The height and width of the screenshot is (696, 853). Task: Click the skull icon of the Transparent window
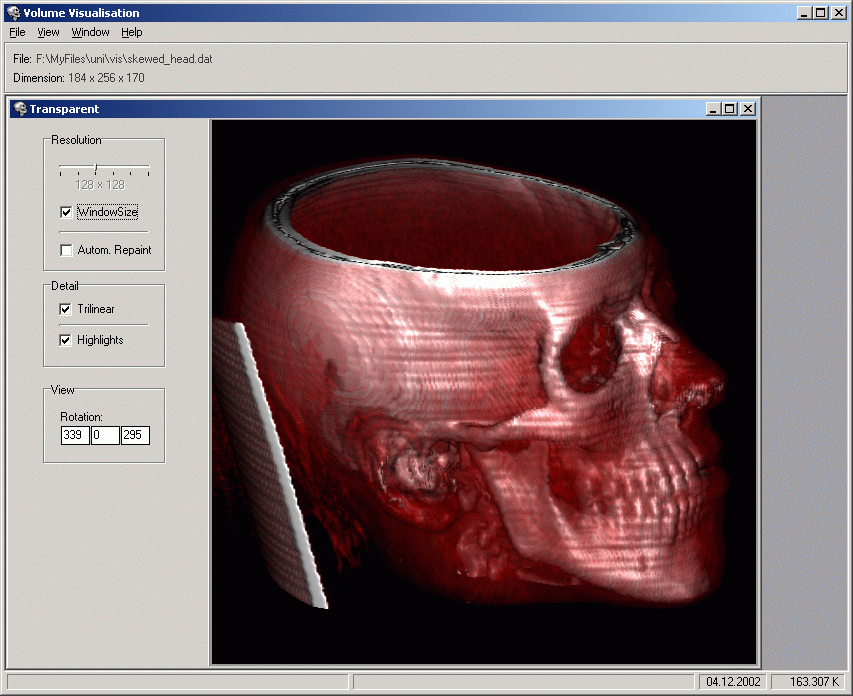19,109
